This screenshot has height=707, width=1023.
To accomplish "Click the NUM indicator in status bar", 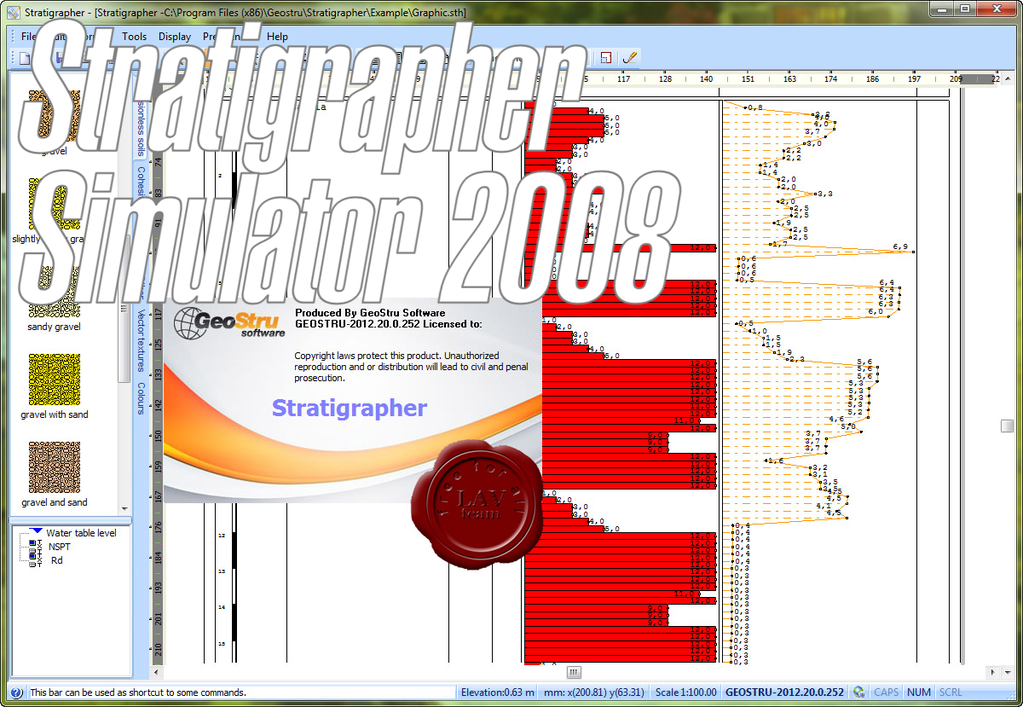I will point(919,692).
